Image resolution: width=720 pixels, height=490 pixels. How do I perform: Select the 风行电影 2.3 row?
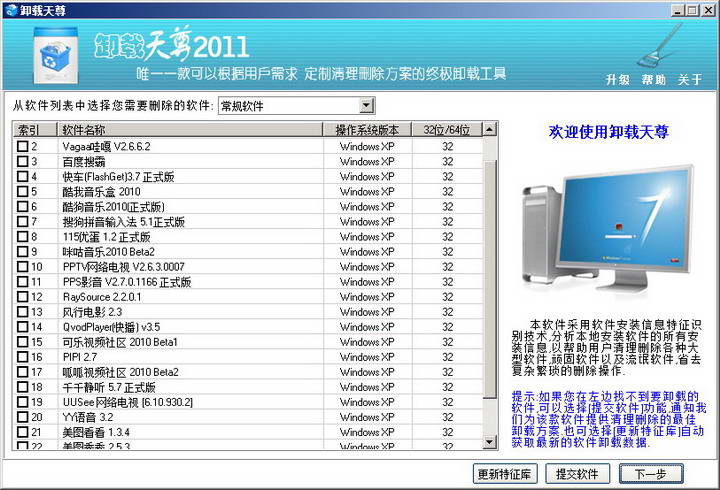click(x=248, y=312)
